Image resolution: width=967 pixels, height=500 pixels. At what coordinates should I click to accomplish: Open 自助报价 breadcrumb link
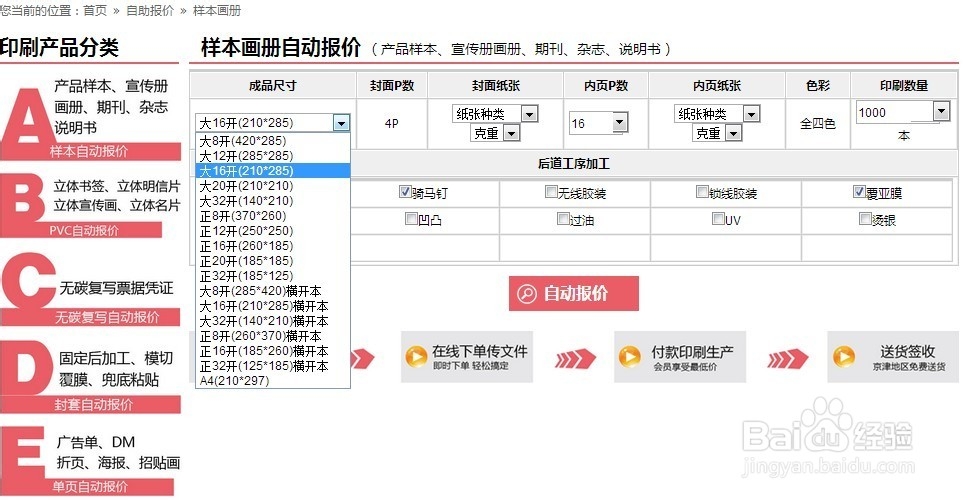150,10
